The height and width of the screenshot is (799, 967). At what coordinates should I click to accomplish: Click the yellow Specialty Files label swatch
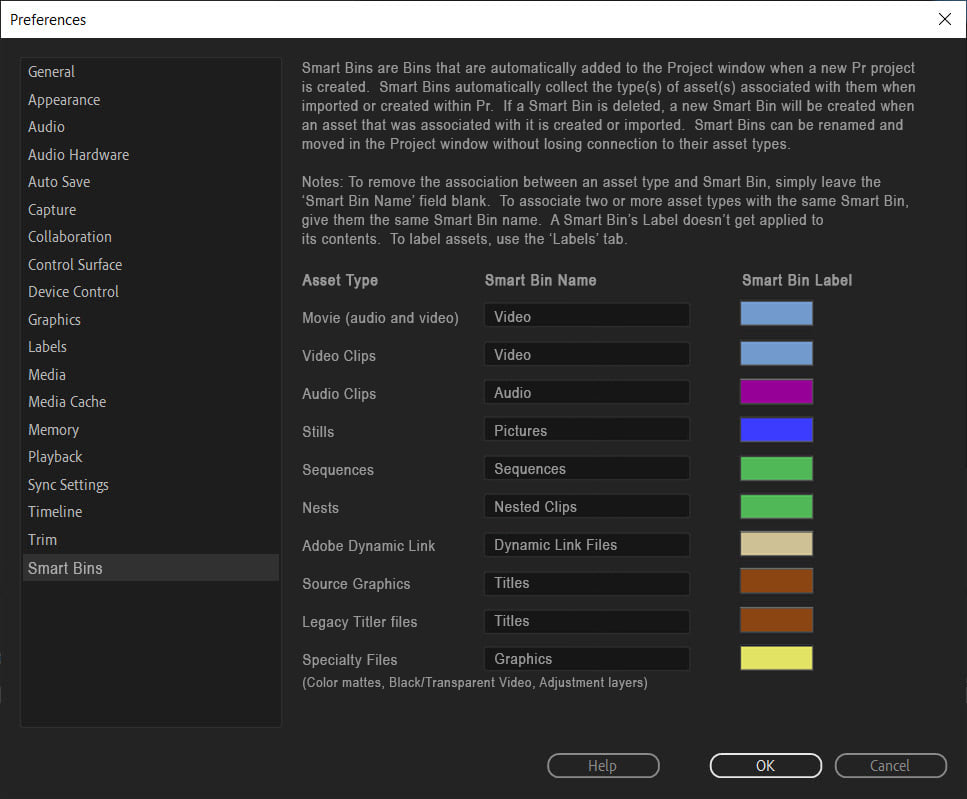(776, 658)
